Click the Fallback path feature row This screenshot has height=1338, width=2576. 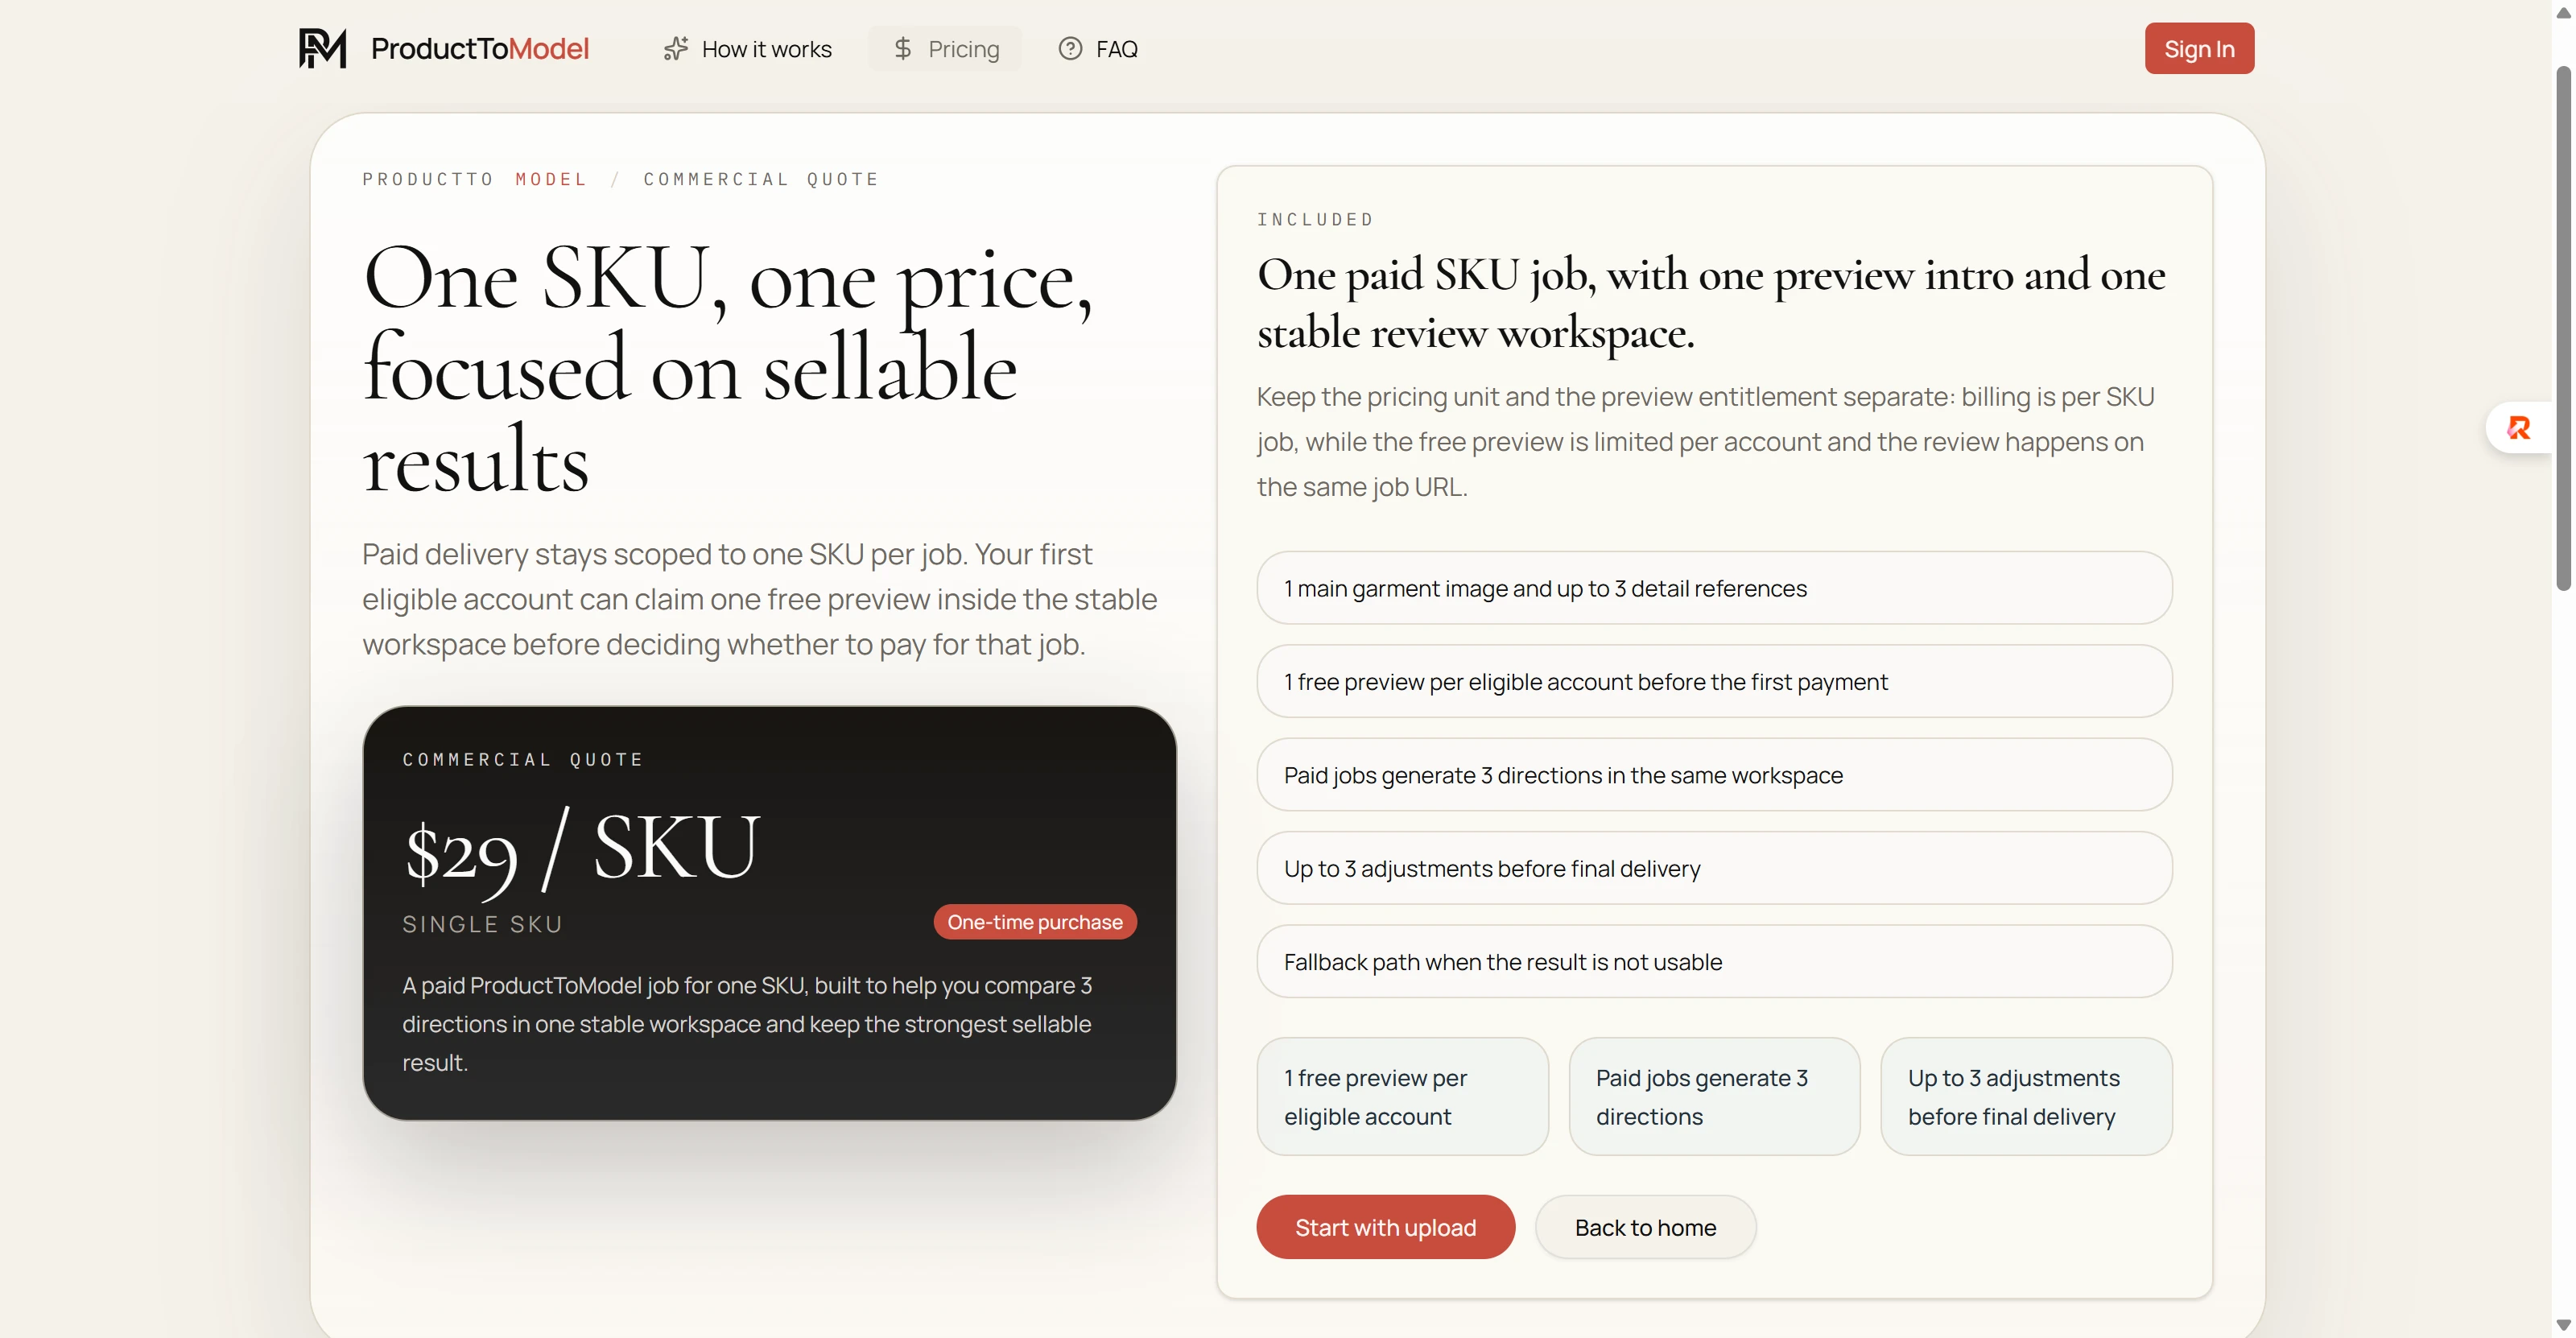pyautogui.click(x=1714, y=962)
